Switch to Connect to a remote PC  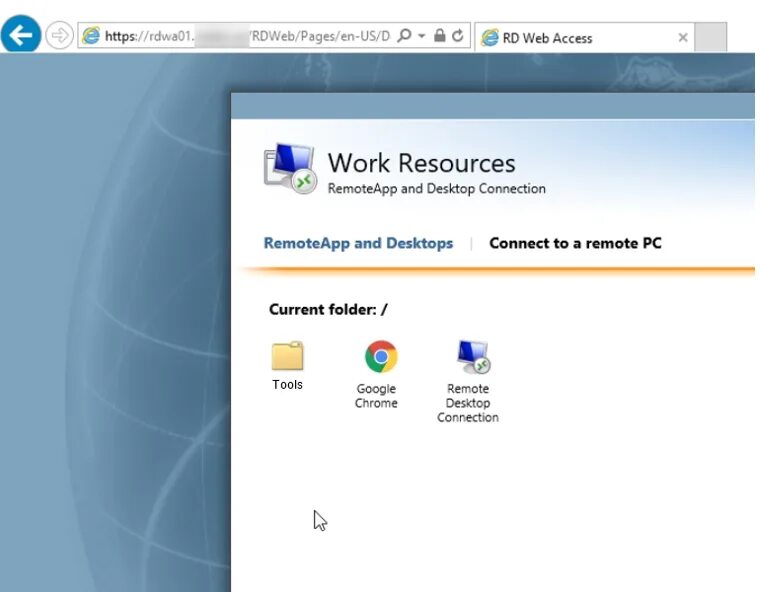coord(575,243)
